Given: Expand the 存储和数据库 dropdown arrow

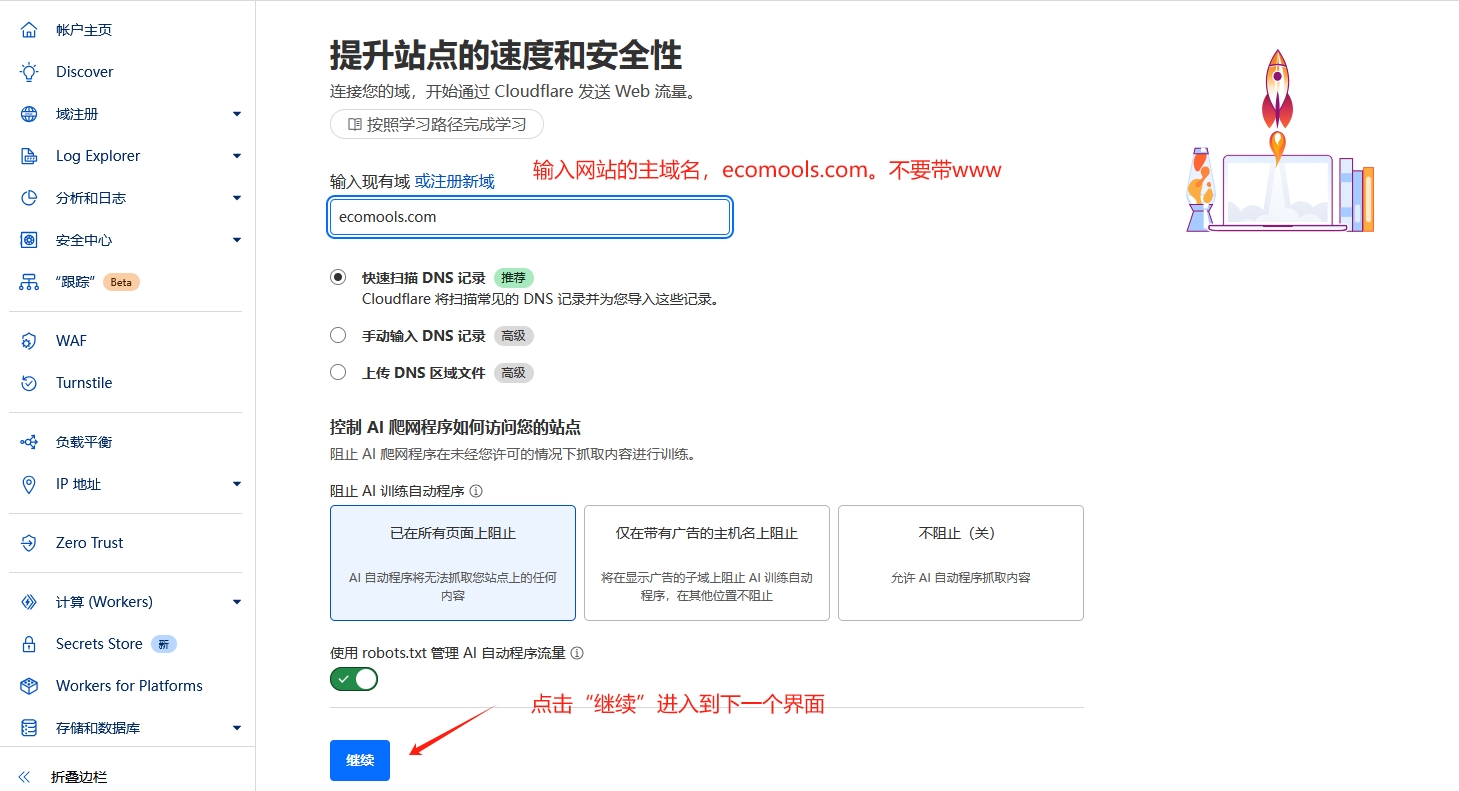Looking at the screenshot, I should click(x=237, y=728).
